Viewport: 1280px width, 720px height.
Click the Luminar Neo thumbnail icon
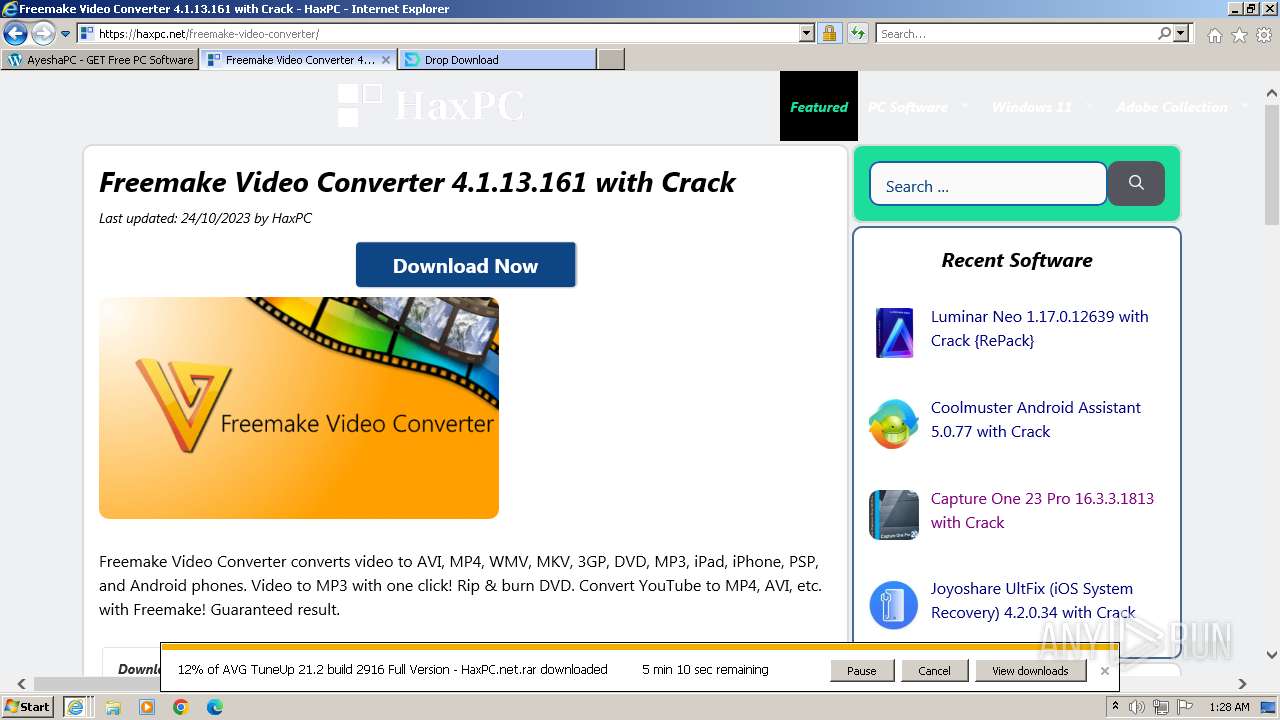point(894,333)
